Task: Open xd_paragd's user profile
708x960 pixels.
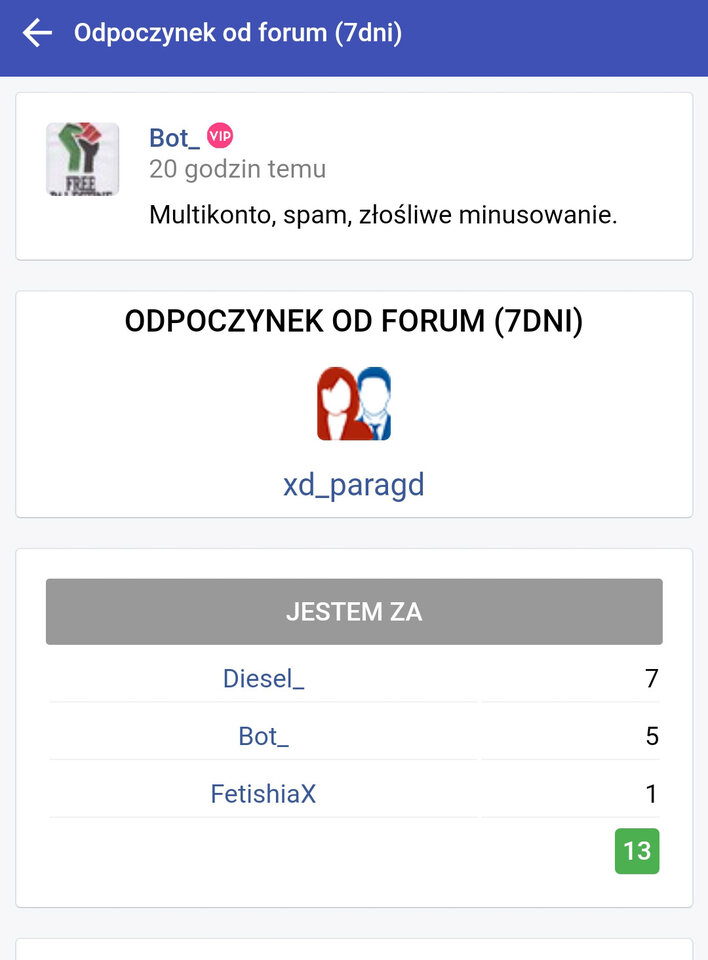Action: pyautogui.click(x=354, y=485)
